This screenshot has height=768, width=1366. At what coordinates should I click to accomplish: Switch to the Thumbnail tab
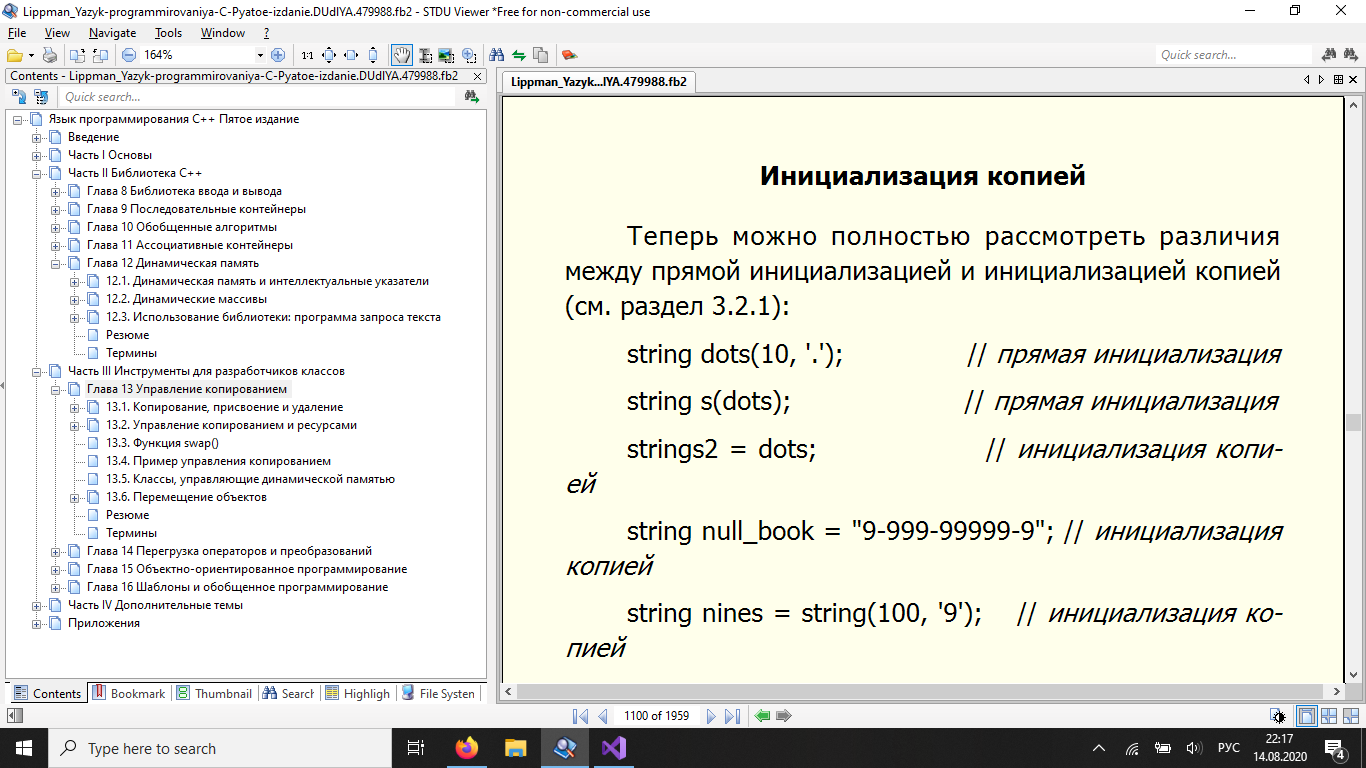[214, 693]
